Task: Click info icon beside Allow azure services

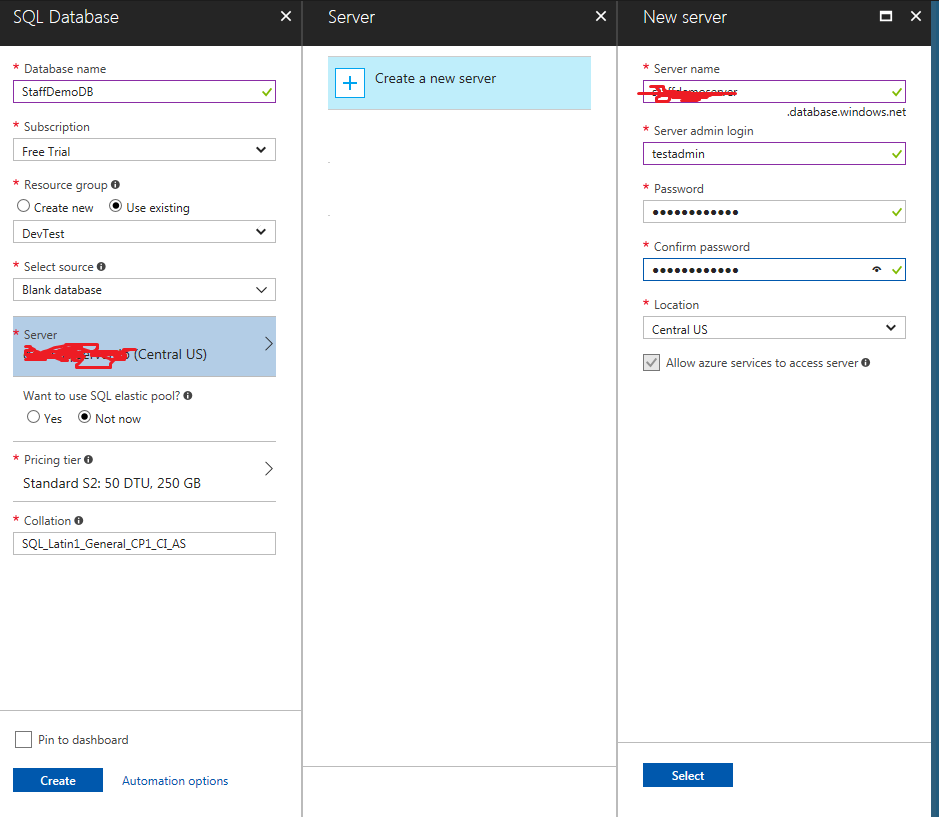Action: tap(866, 362)
